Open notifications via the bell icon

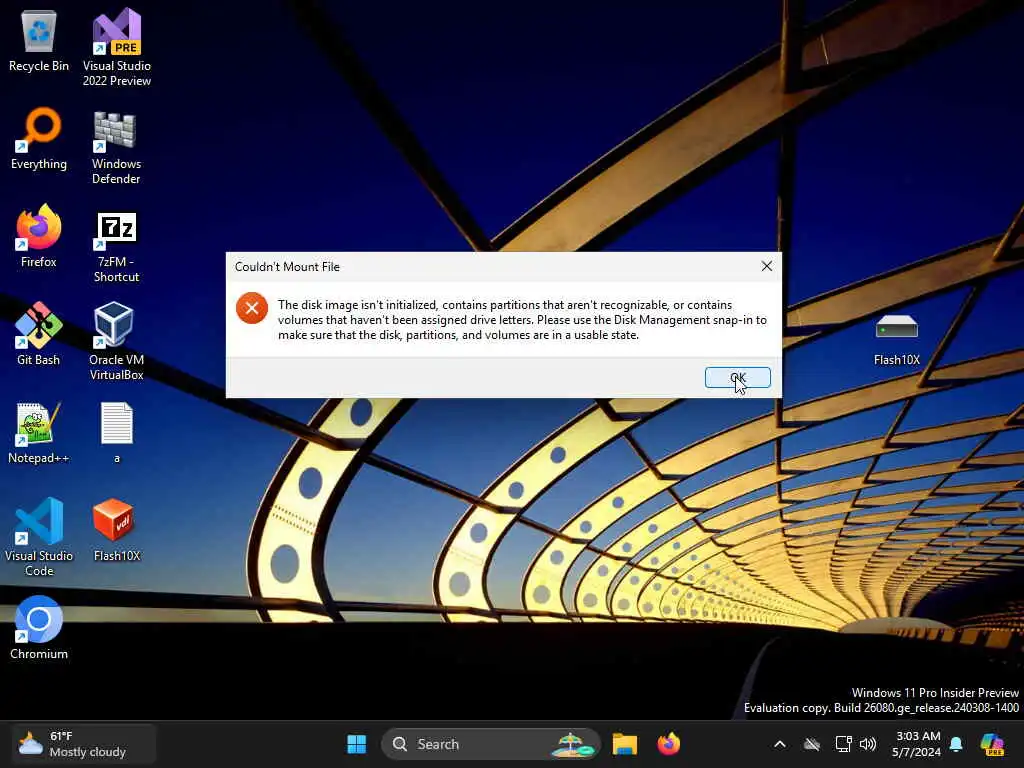click(x=956, y=744)
